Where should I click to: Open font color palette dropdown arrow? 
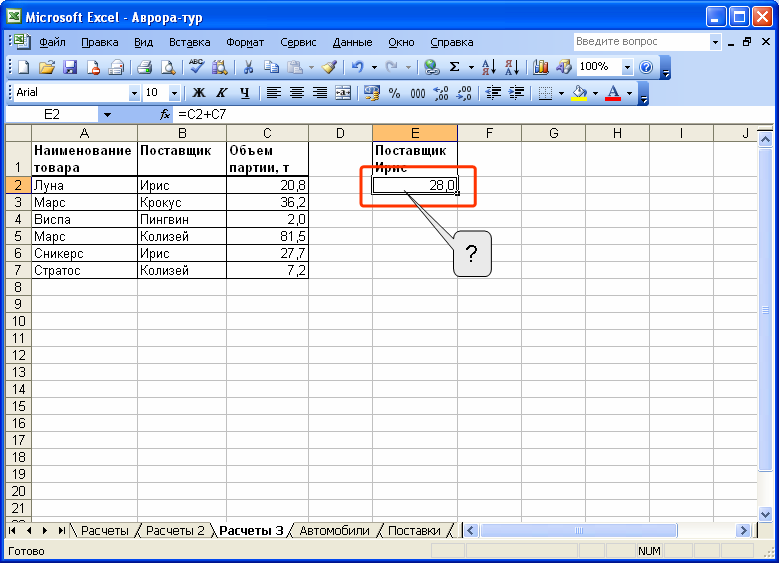629,93
